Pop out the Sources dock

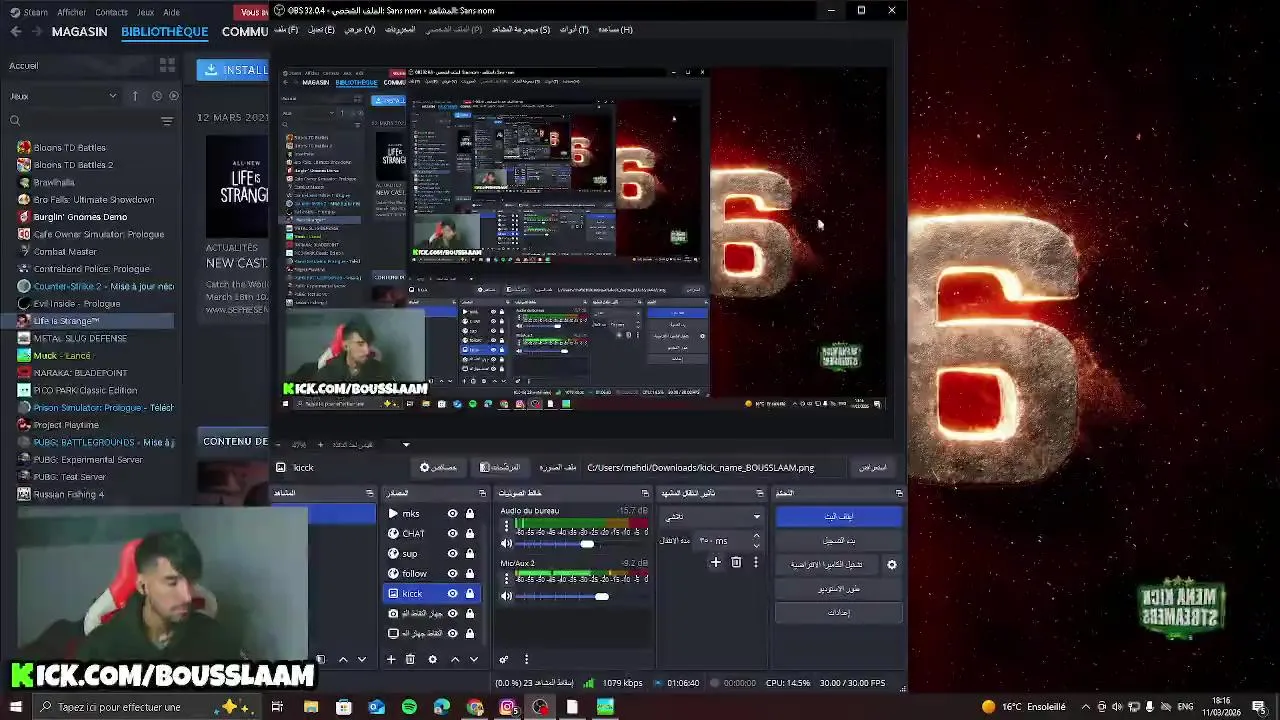click(482, 493)
